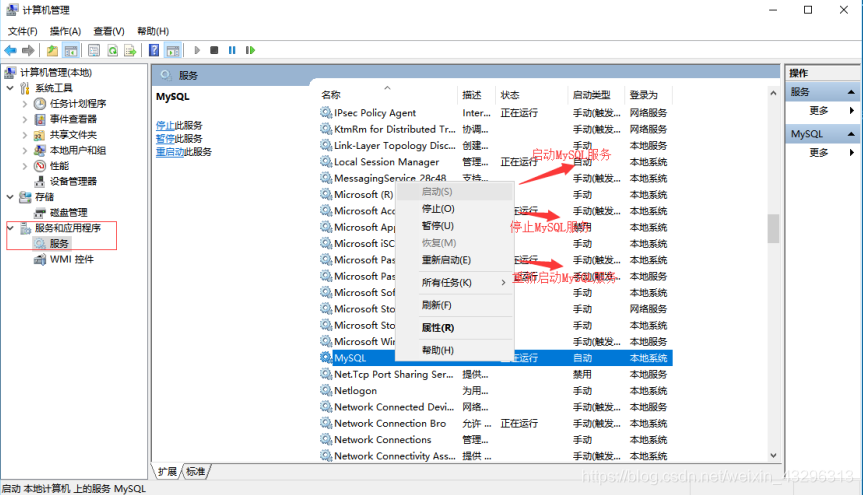Viewport: 863px width, 495px height.
Task: Choose Help (帮助) in context menu
Action: point(455,350)
